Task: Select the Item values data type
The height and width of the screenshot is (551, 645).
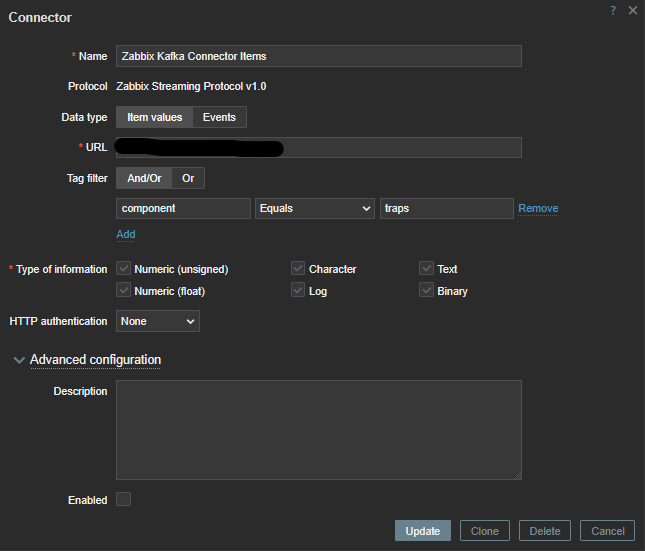Action: tap(154, 117)
